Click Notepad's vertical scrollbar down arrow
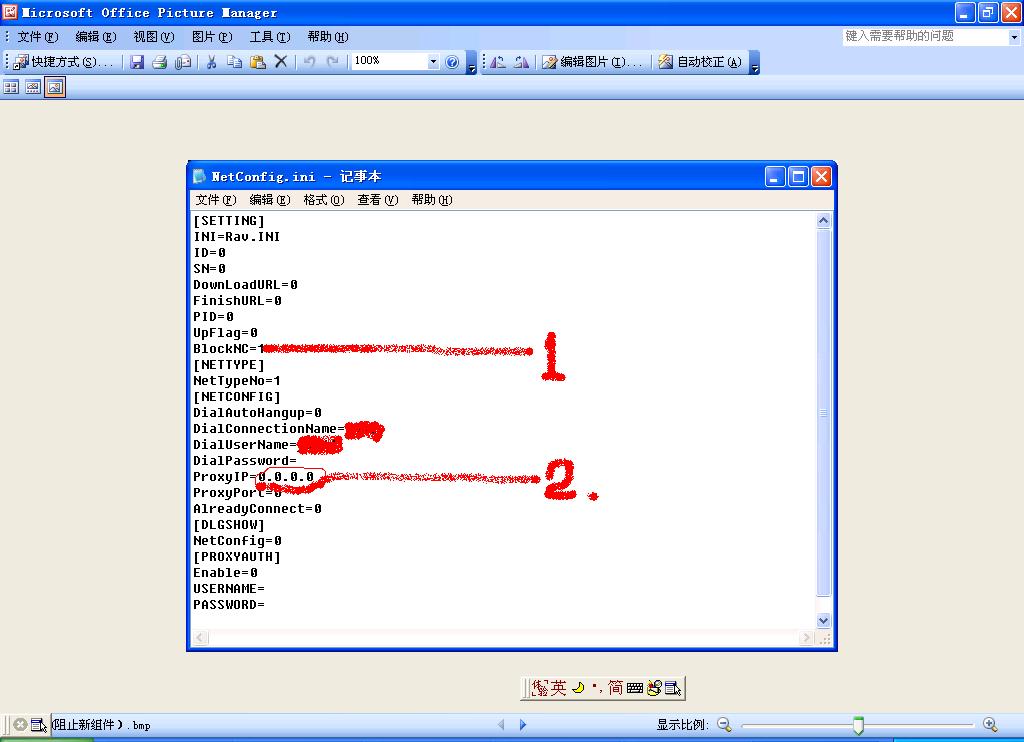This screenshot has width=1024, height=742. pyautogui.click(x=824, y=621)
